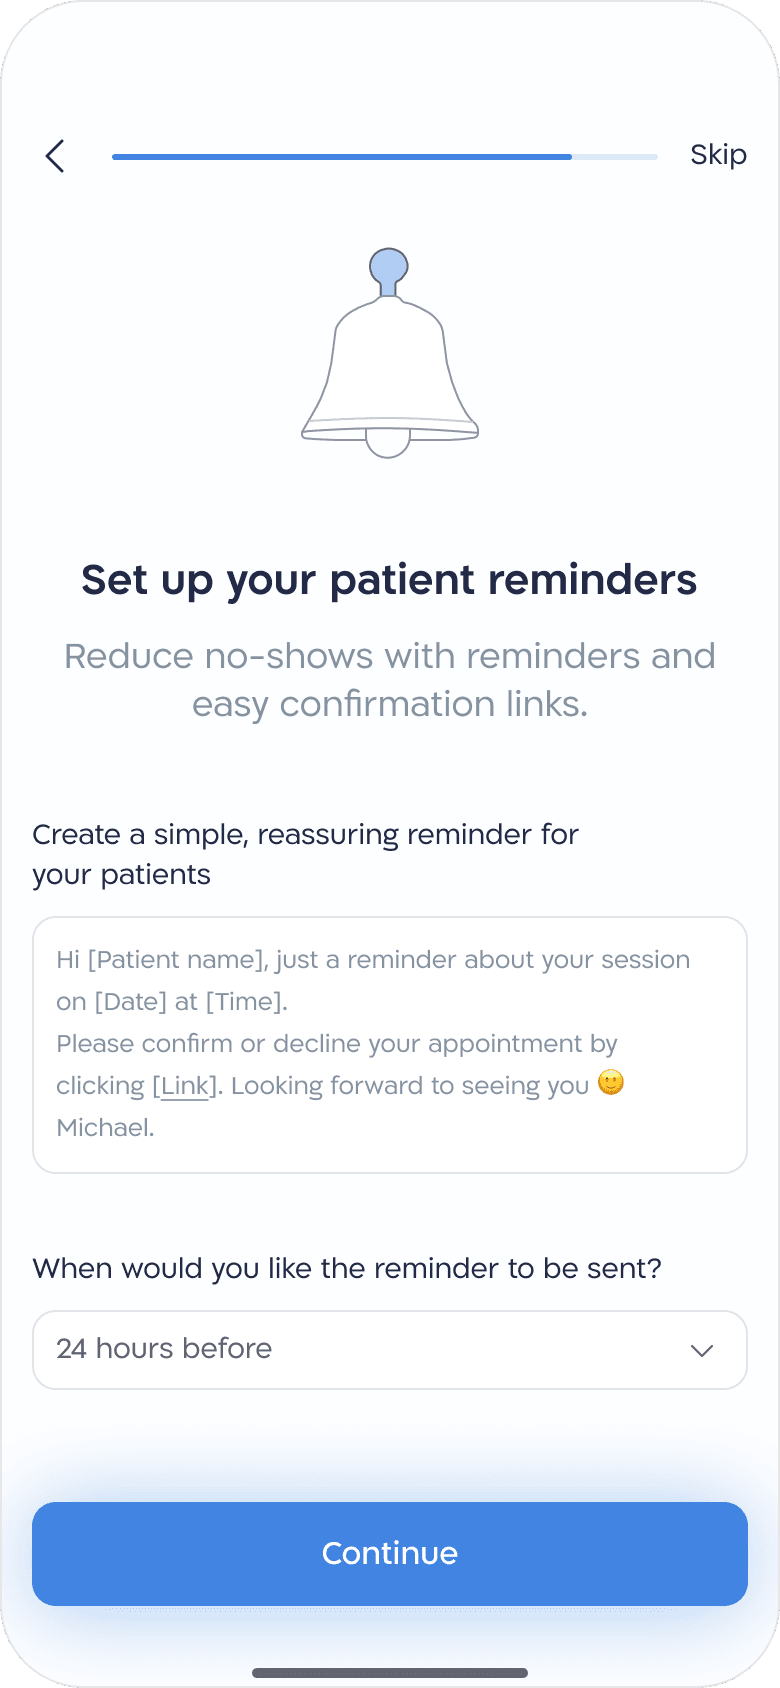This screenshot has width=780, height=1688.
Task: Click the [Patient name] placeholder text
Action: coord(178,960)
